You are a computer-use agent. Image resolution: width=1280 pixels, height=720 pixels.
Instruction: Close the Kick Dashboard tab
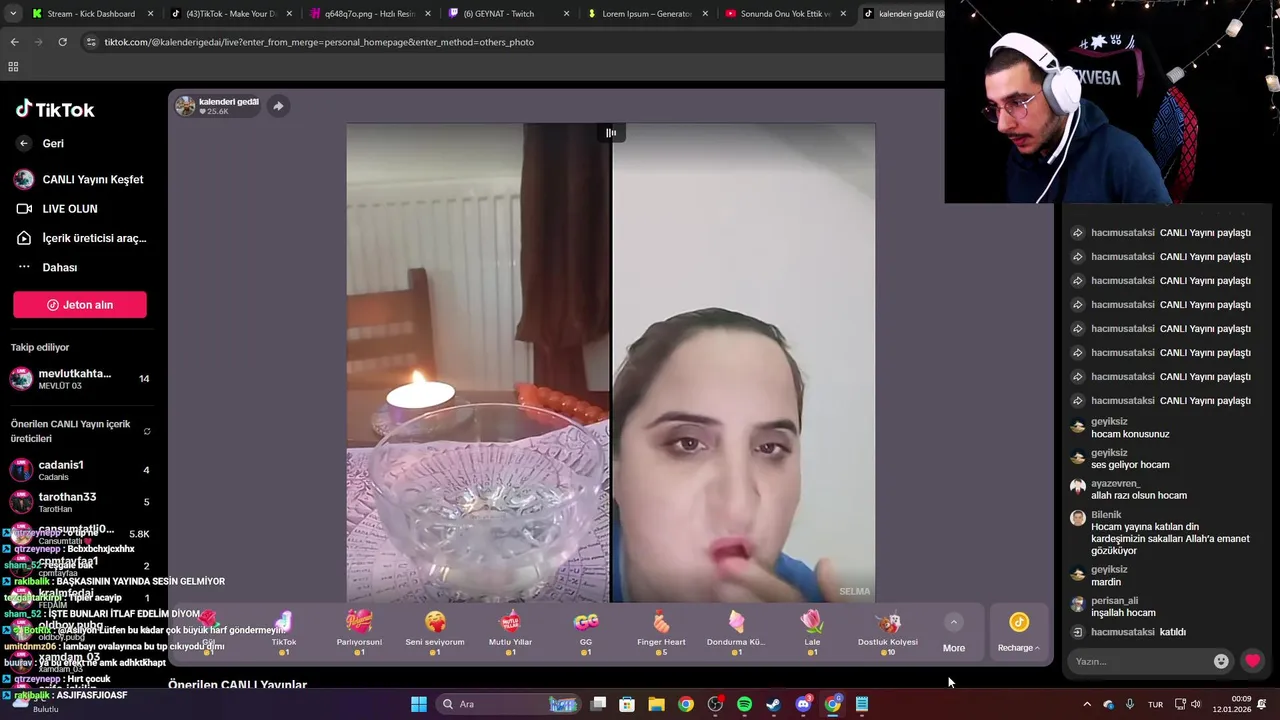pyautogui.click(x=151, y=14)
